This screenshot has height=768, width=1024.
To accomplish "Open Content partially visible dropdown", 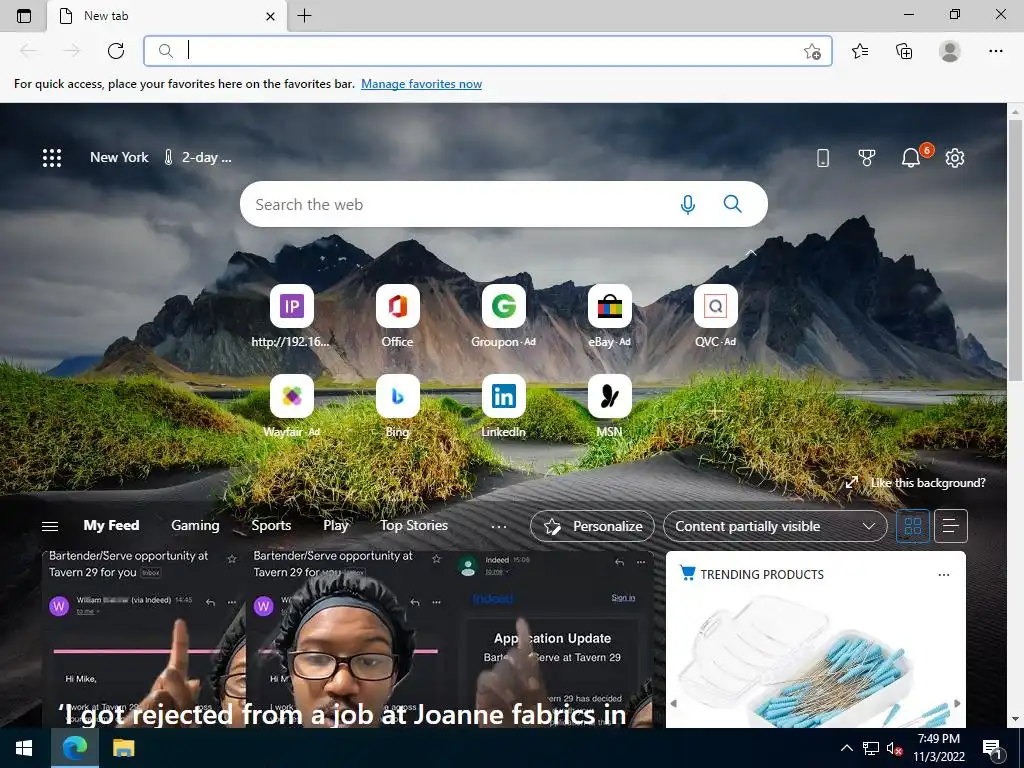I will pos(775,526).
